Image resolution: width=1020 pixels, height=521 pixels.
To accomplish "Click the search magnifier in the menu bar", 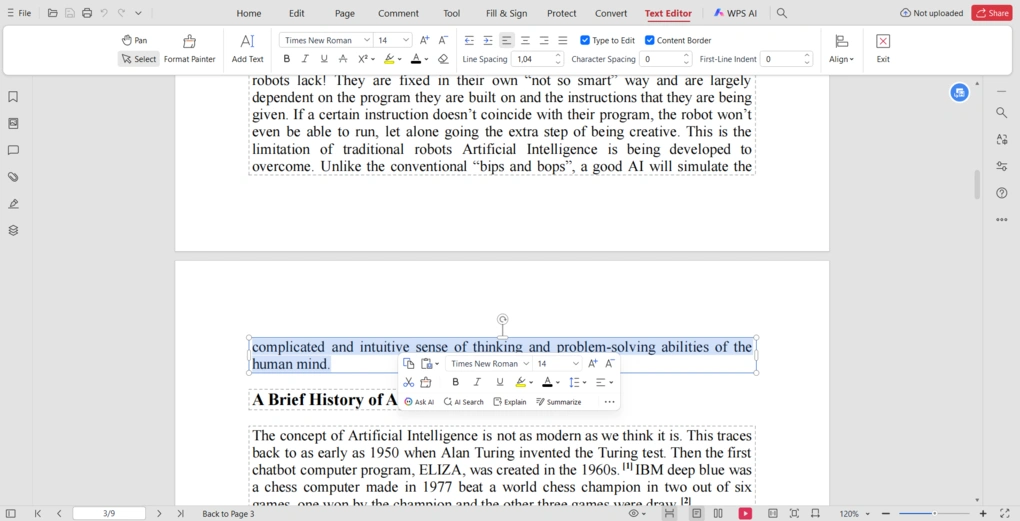I will 782,13.
